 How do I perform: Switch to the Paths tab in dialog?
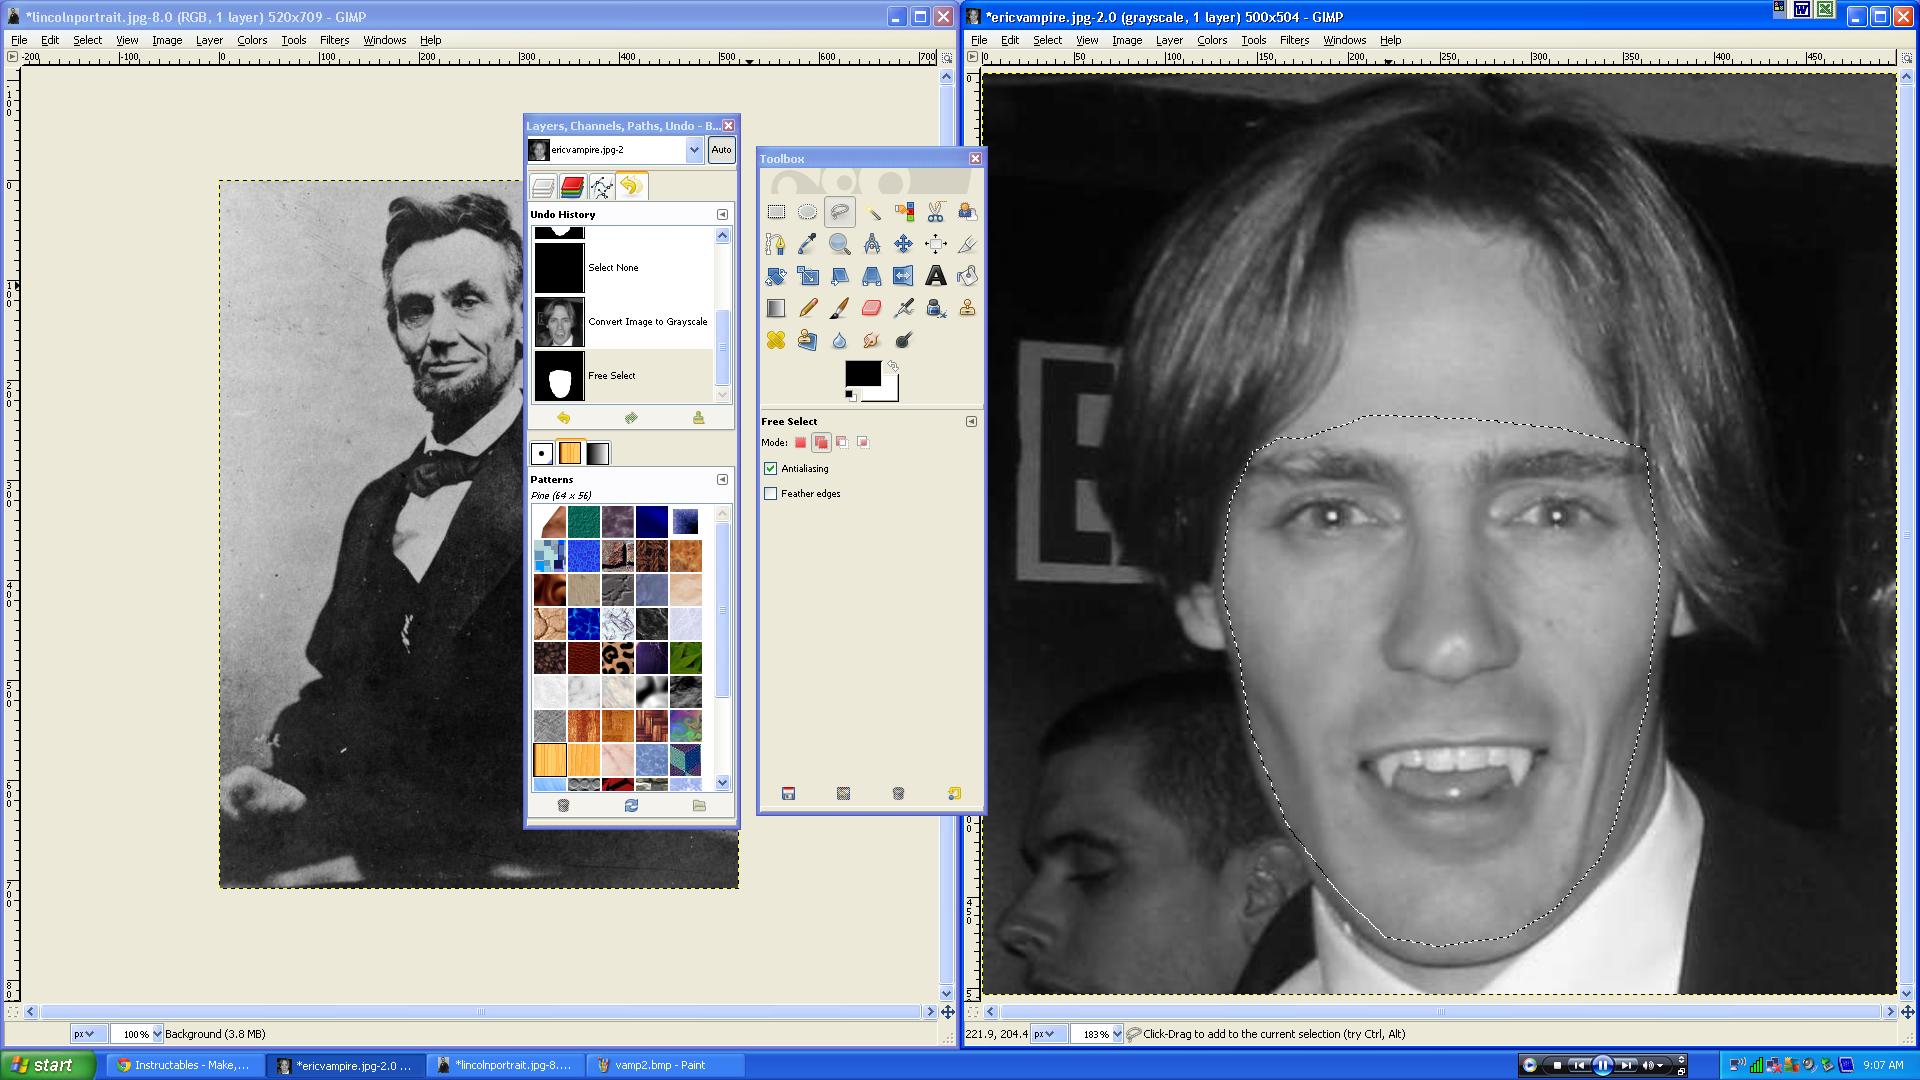pyautogui.click(x=601, y=186)
